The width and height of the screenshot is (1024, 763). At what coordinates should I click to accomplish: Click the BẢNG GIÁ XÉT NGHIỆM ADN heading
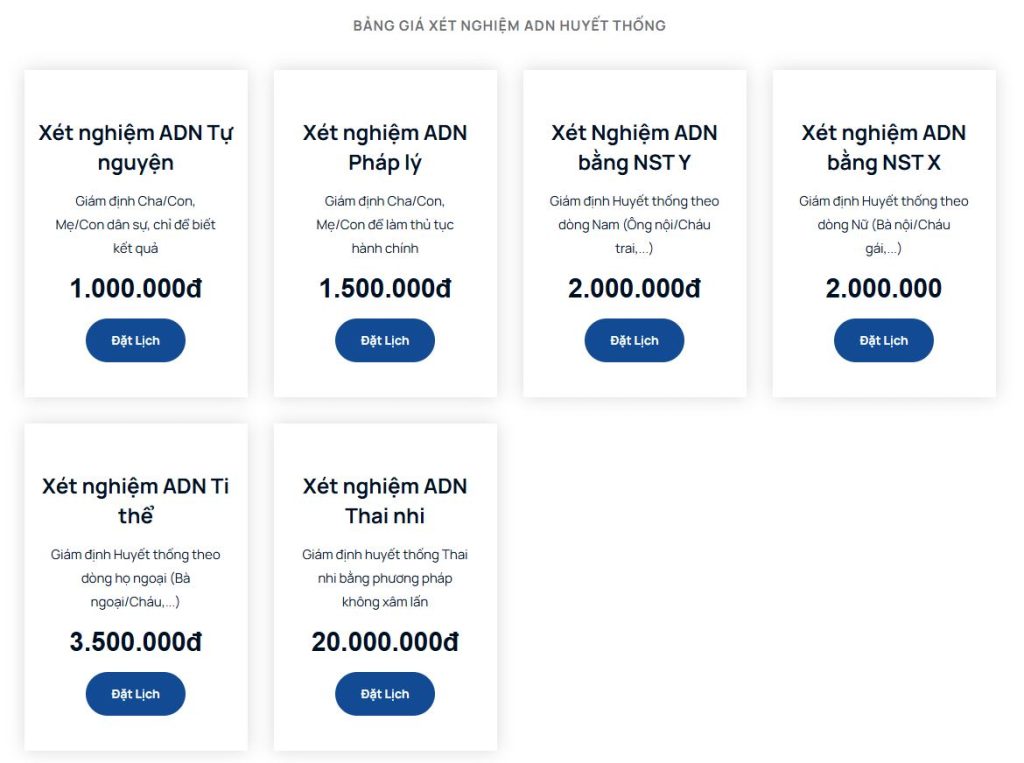(x=511, y=25)
